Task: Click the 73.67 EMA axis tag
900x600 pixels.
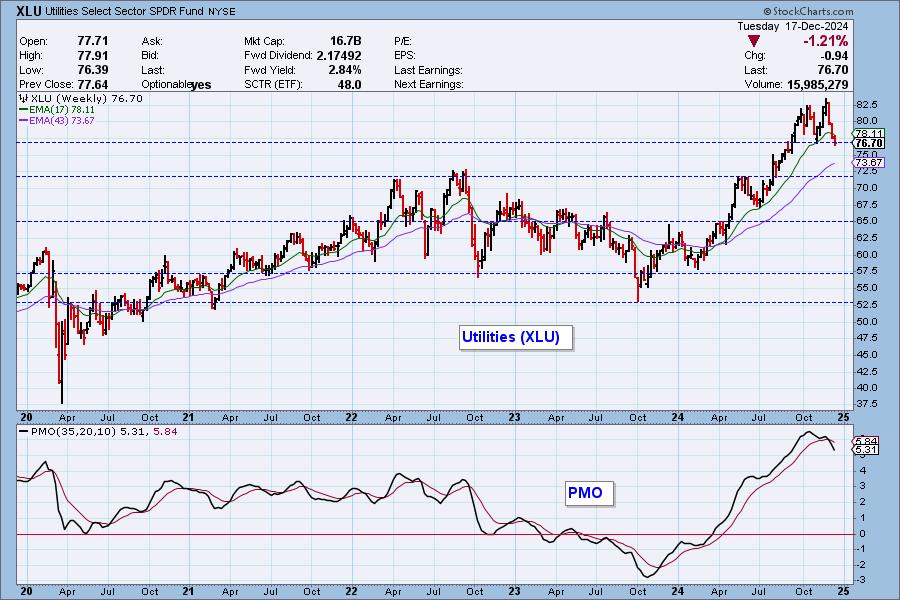Action: tap(868, 164)
